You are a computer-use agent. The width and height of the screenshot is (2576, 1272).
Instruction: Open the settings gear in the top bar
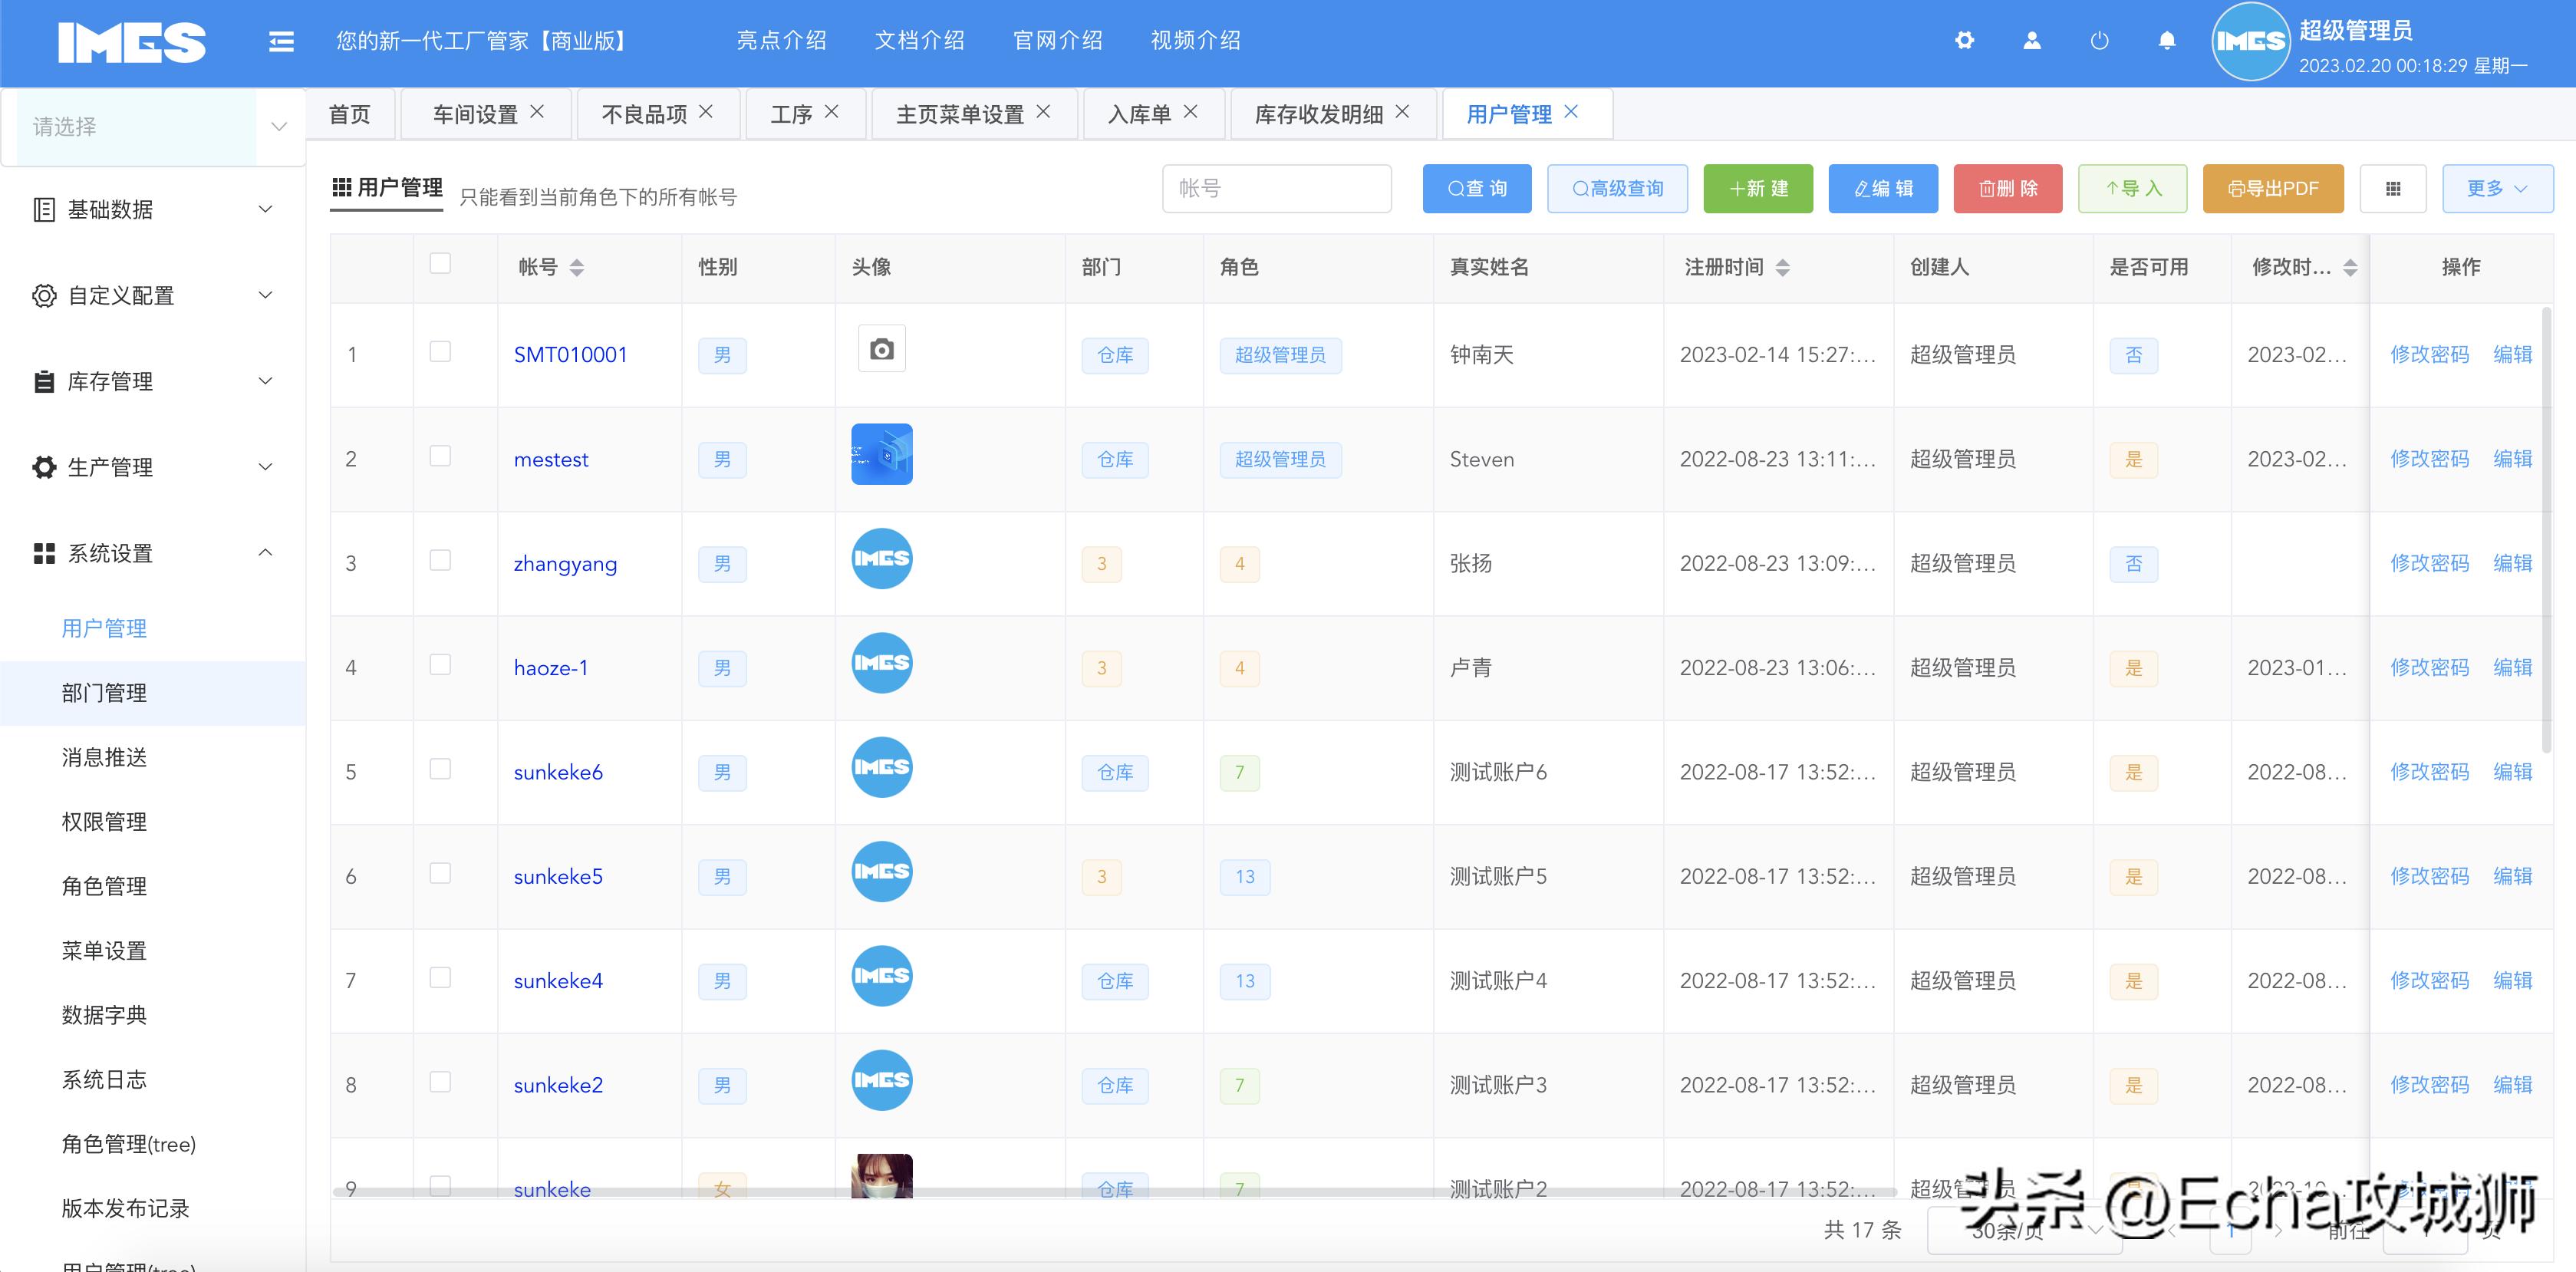1965,40
